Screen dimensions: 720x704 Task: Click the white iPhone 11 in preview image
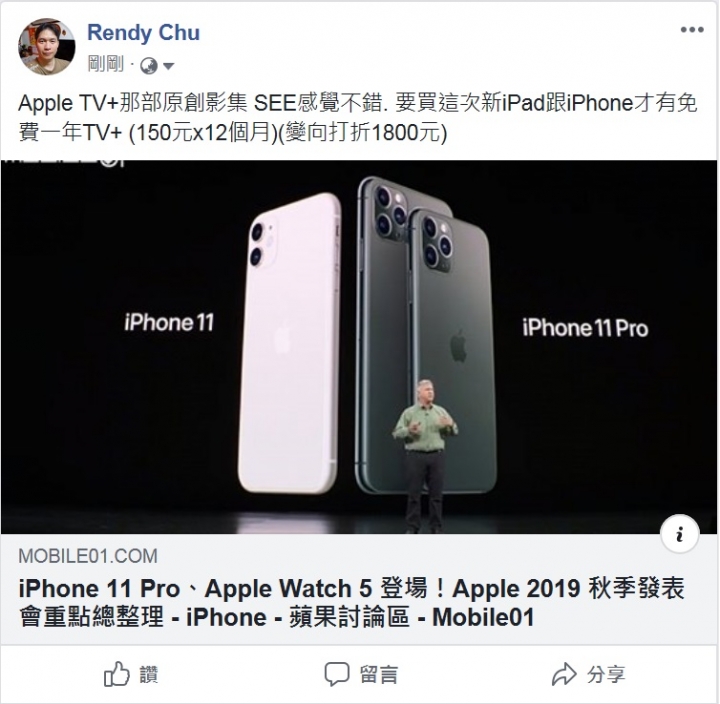tap(290, 343)
